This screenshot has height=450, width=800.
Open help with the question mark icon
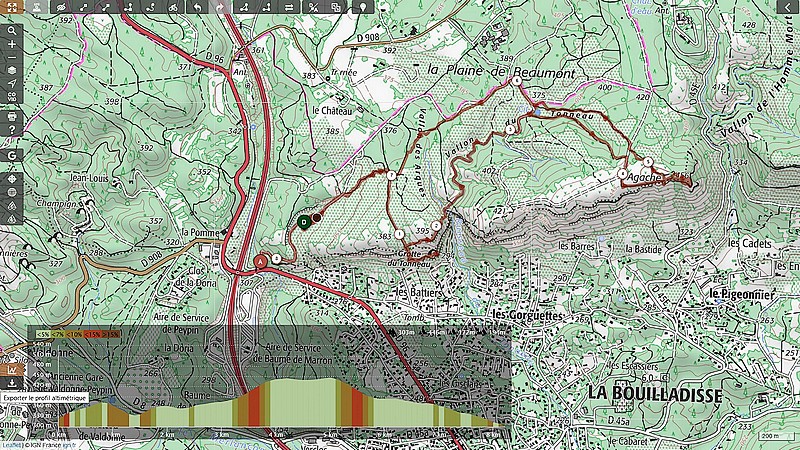[x=12, y=130]
